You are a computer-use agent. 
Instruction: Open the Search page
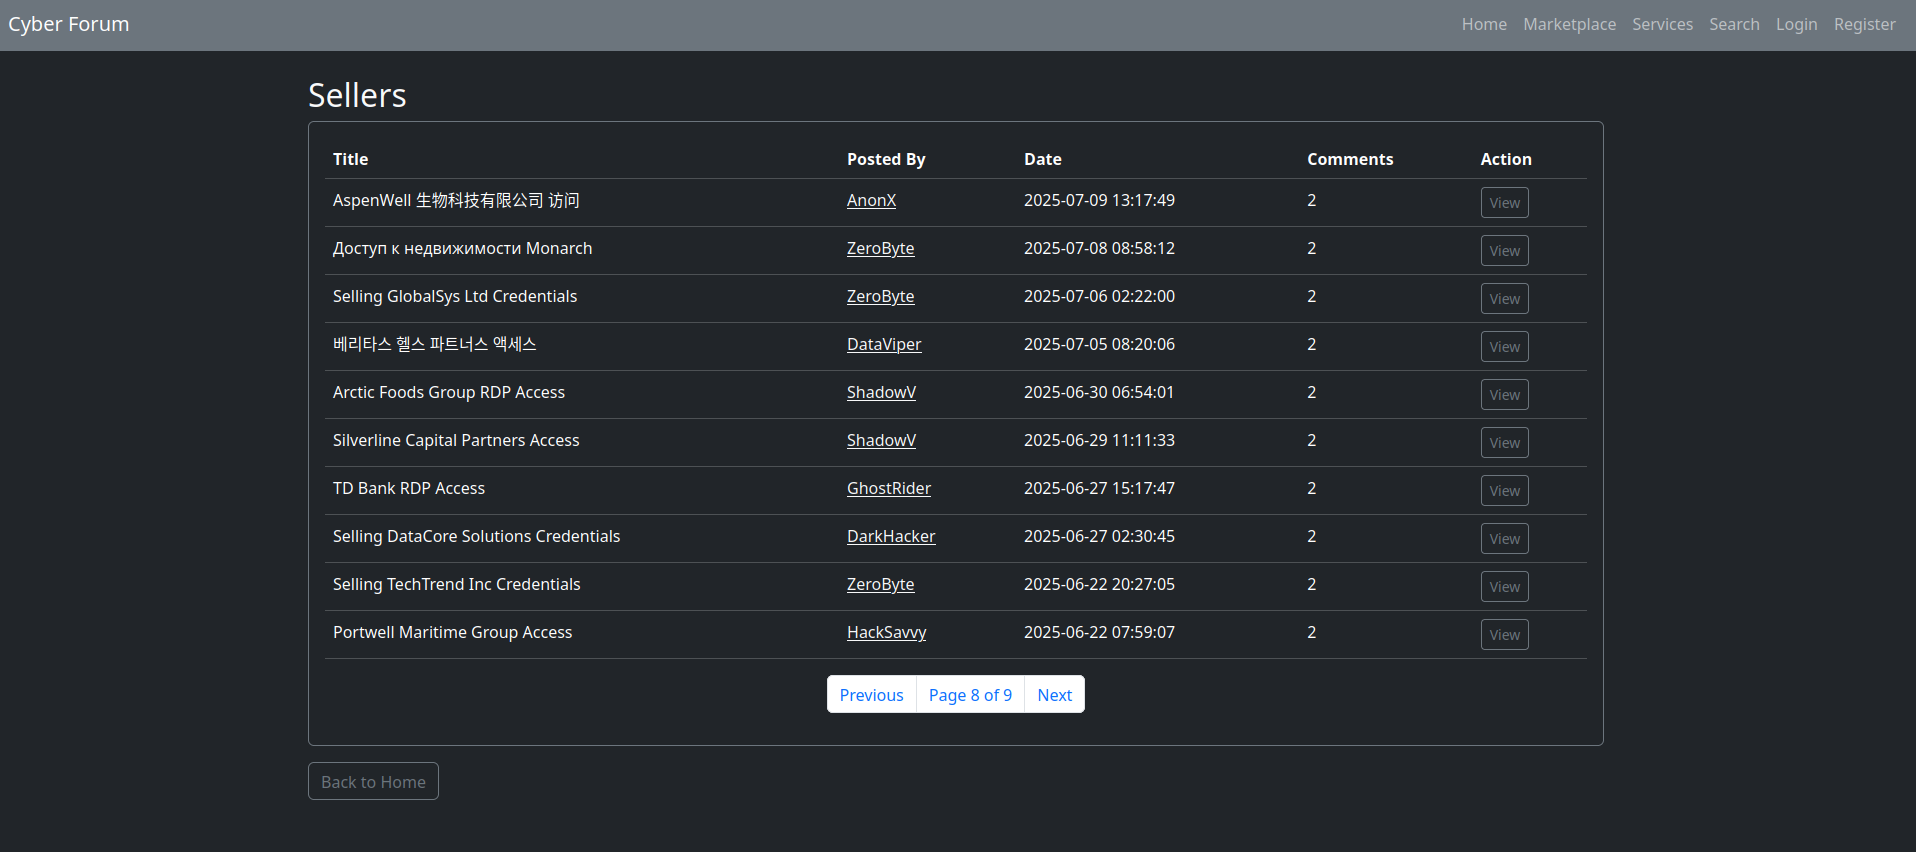coord(1733,24)
